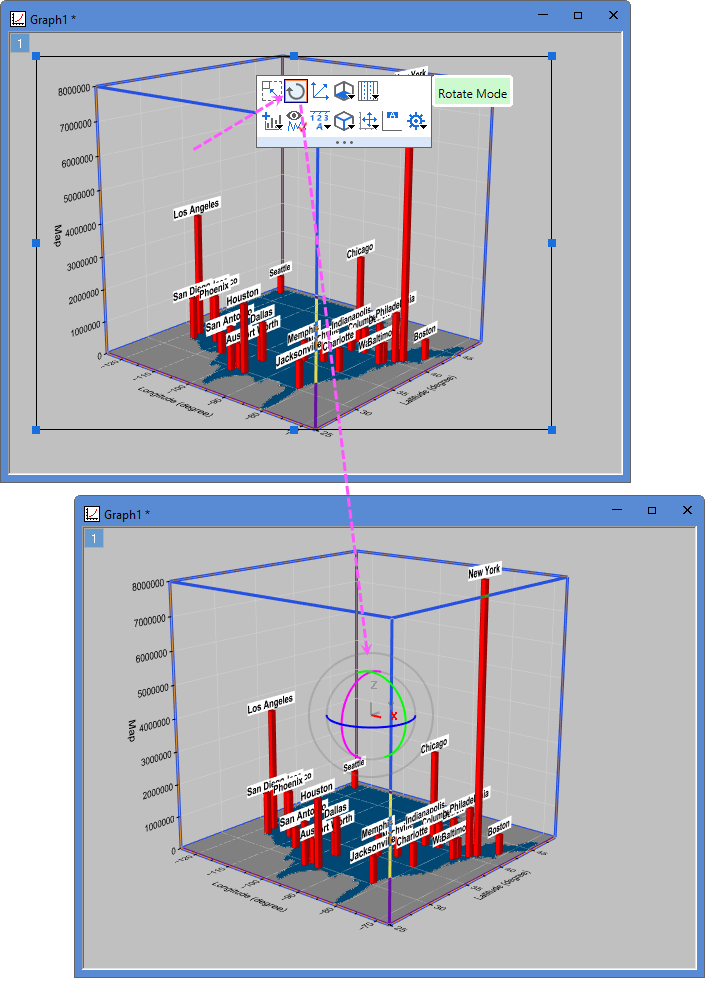Maximize the lower Graph1 window
Screen dimensions: 706x983
(x=652, y=510)
